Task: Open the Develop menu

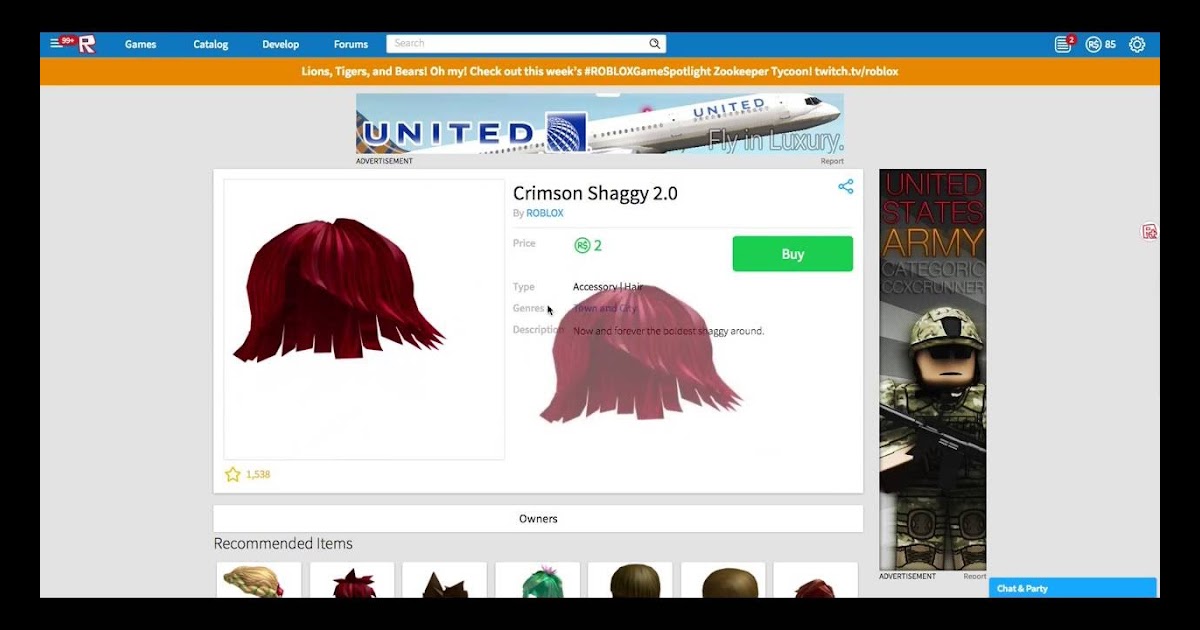Action: 280,44
